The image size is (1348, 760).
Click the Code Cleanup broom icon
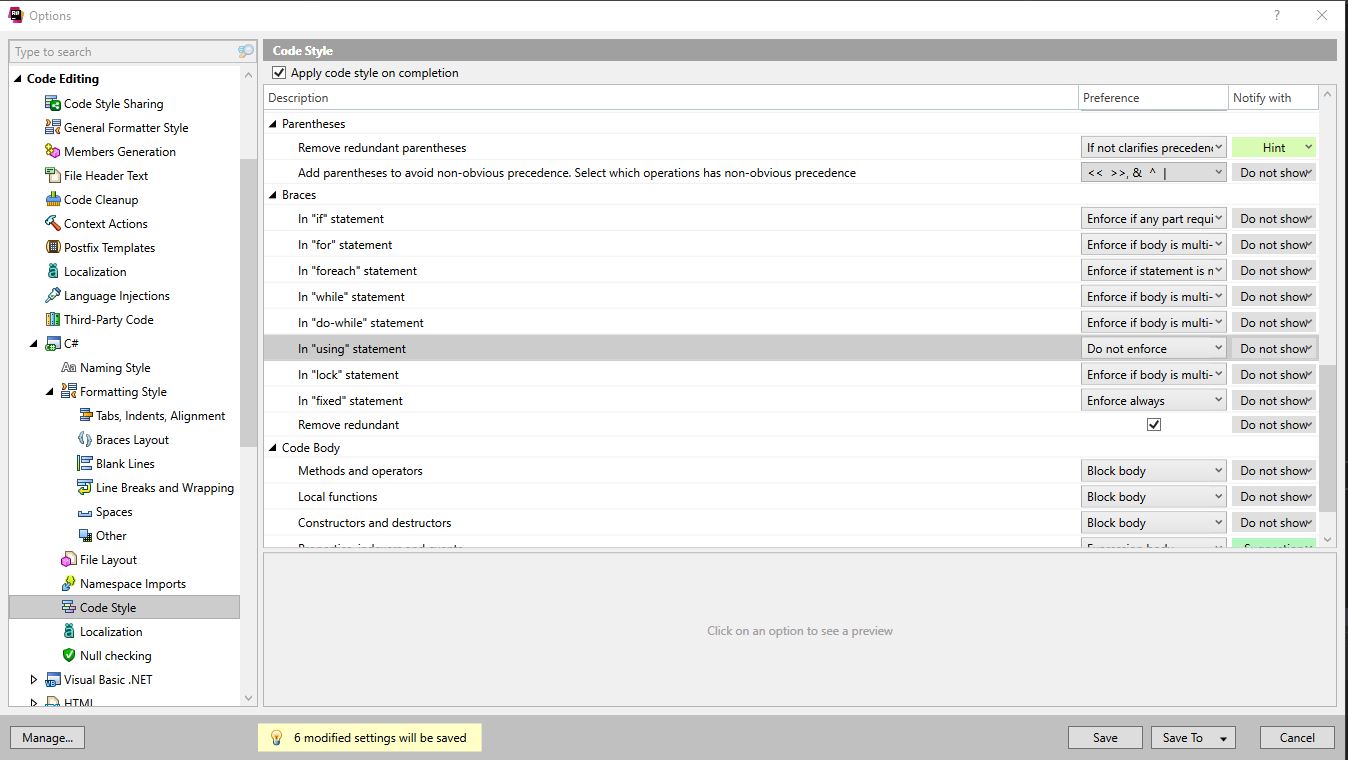53,199
